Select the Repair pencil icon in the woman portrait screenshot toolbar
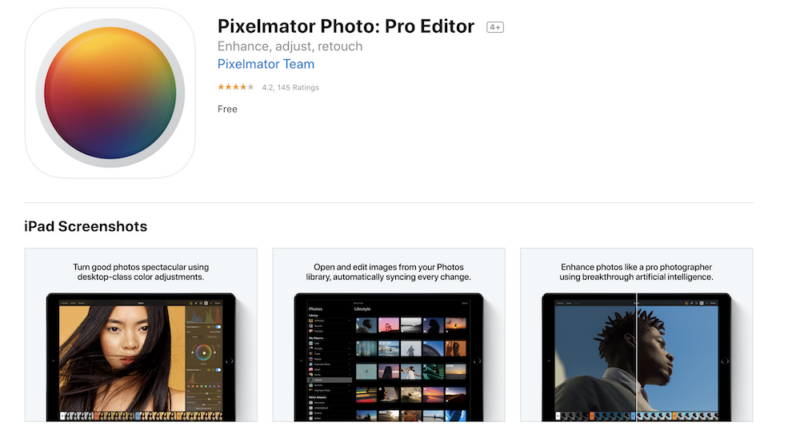 196,303
